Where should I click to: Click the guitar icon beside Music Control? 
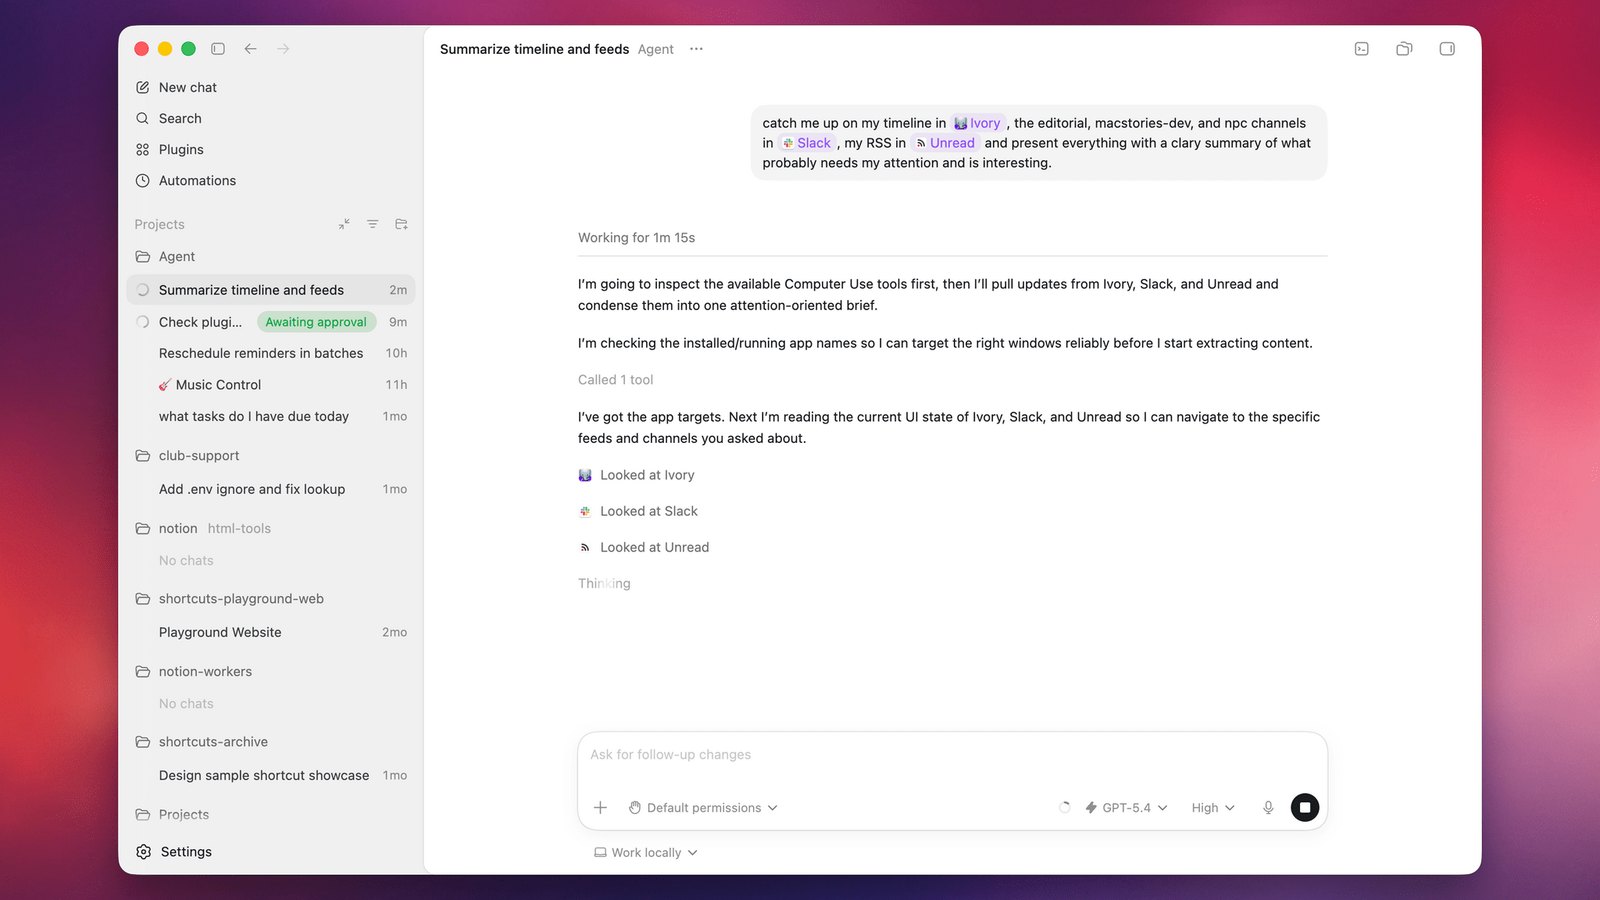pos(165,385)
